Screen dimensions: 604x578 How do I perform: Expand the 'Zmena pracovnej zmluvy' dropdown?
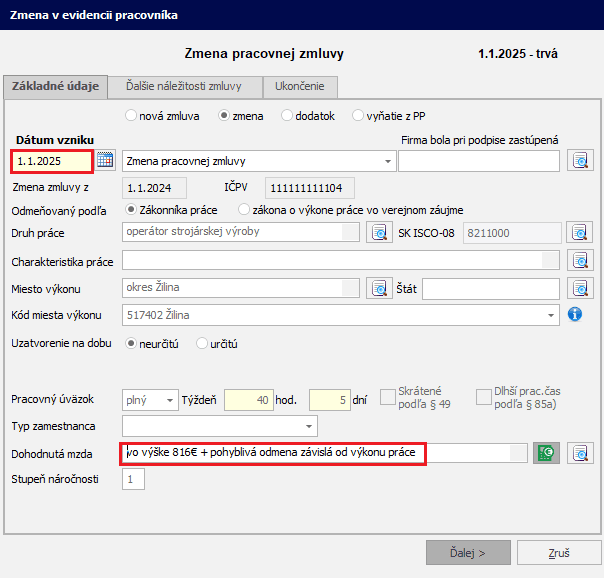click(x=388, y=161)
